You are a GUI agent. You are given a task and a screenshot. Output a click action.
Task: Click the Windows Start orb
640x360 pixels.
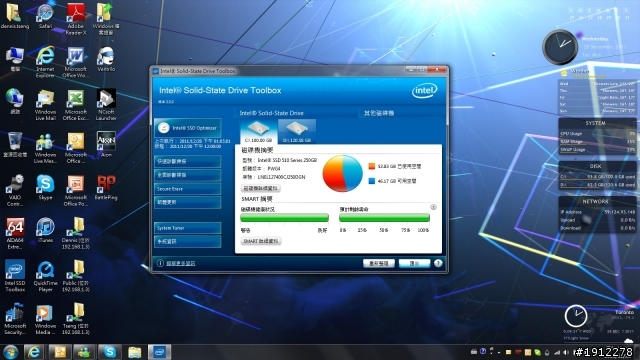[10, 352]
